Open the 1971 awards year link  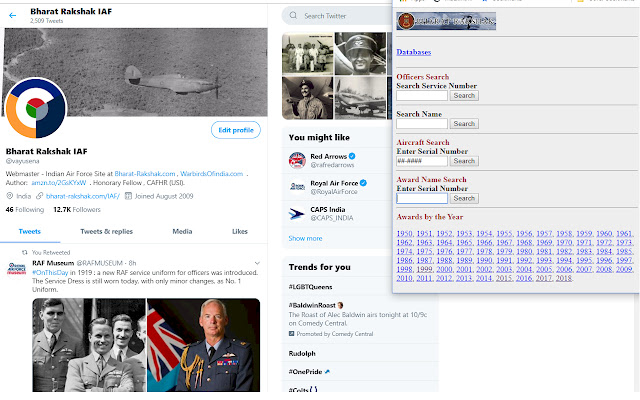(x=584, y=242)
